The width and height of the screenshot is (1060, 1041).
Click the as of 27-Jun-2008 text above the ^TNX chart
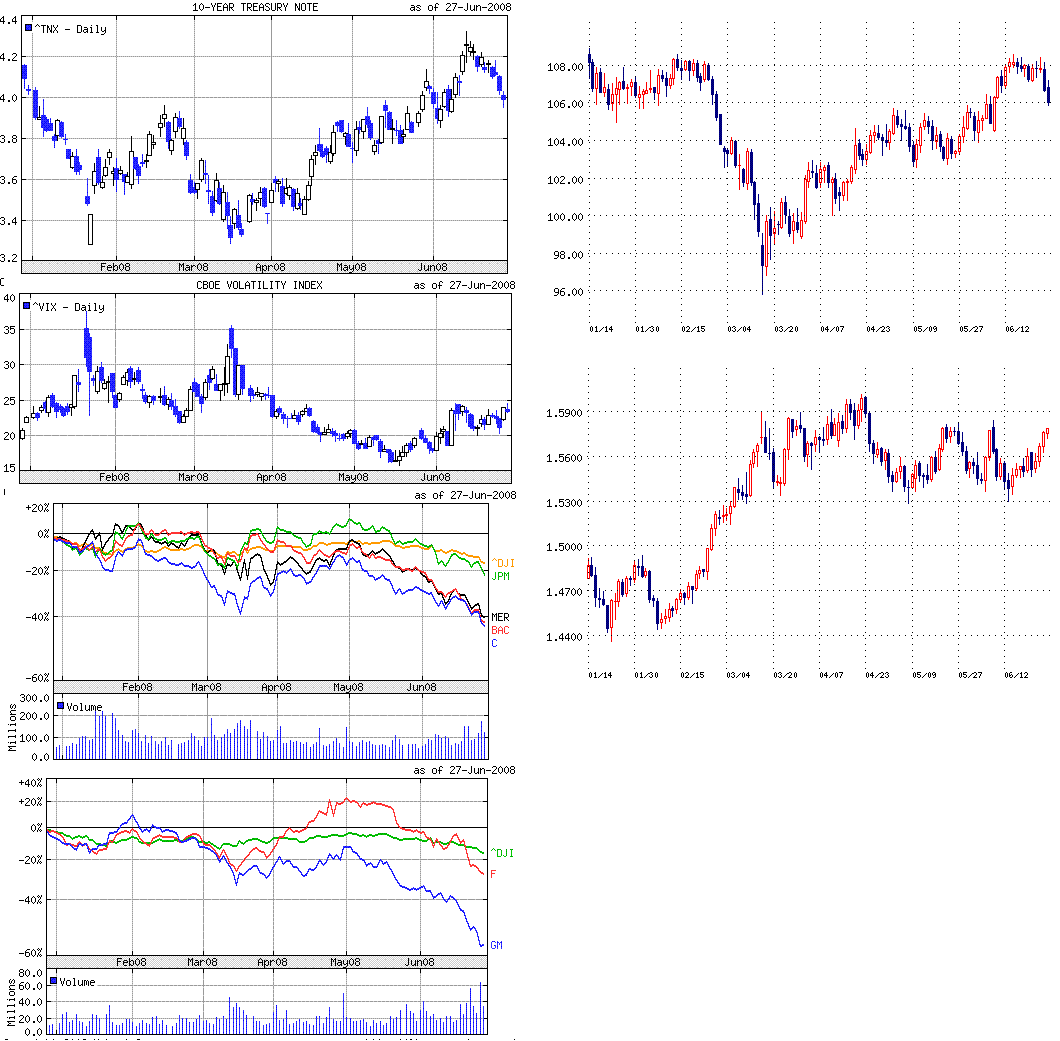click(x=463, y=8)
